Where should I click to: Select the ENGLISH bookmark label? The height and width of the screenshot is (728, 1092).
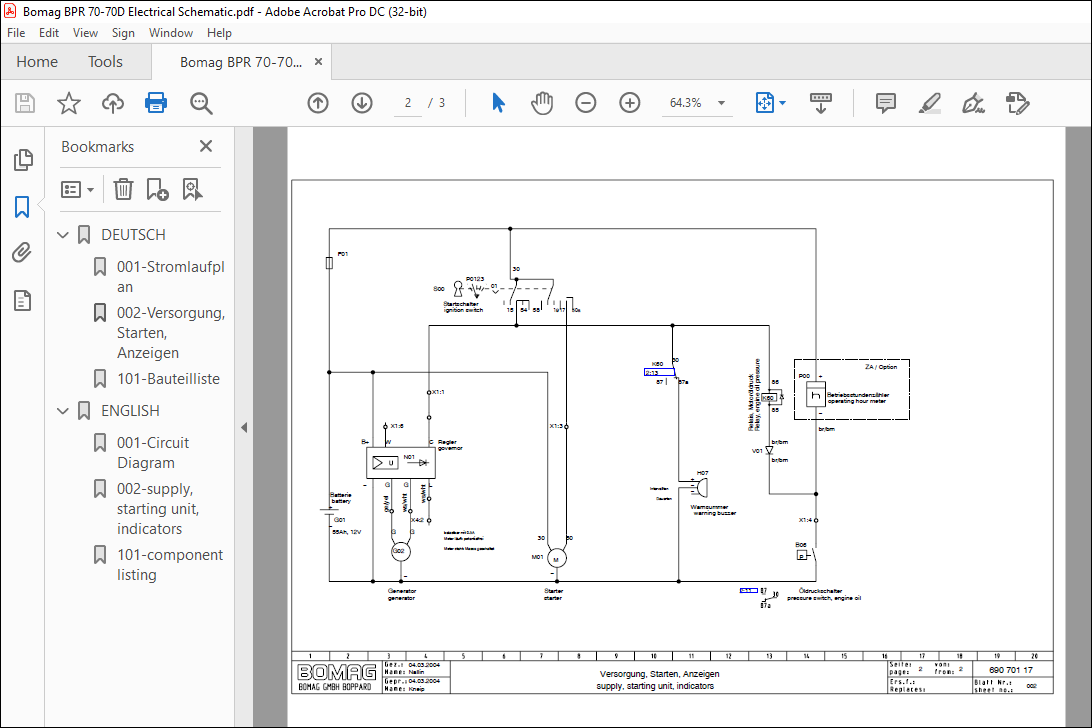point(130,411)
